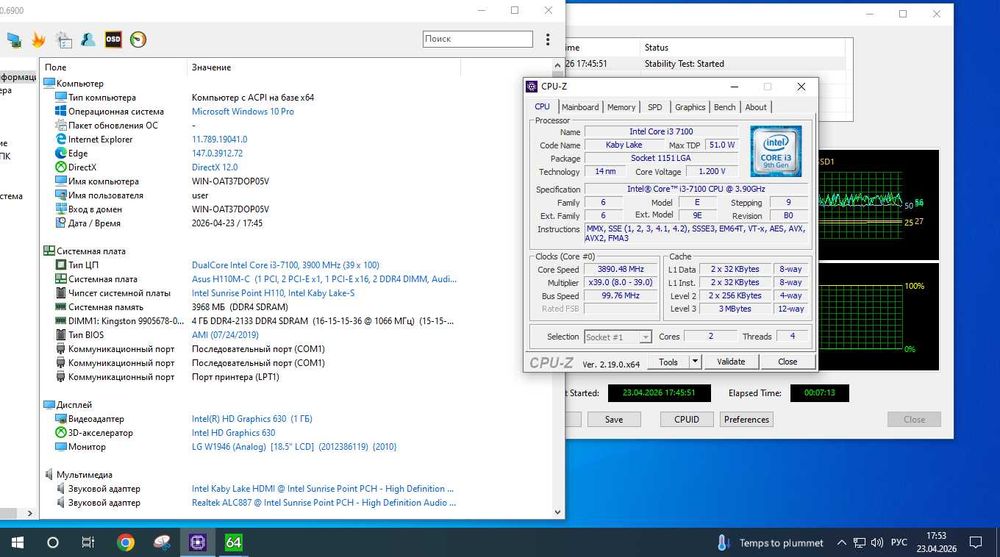Click the Видеоадаптер row icon
Screen dimensions: 1000x557
61,419
